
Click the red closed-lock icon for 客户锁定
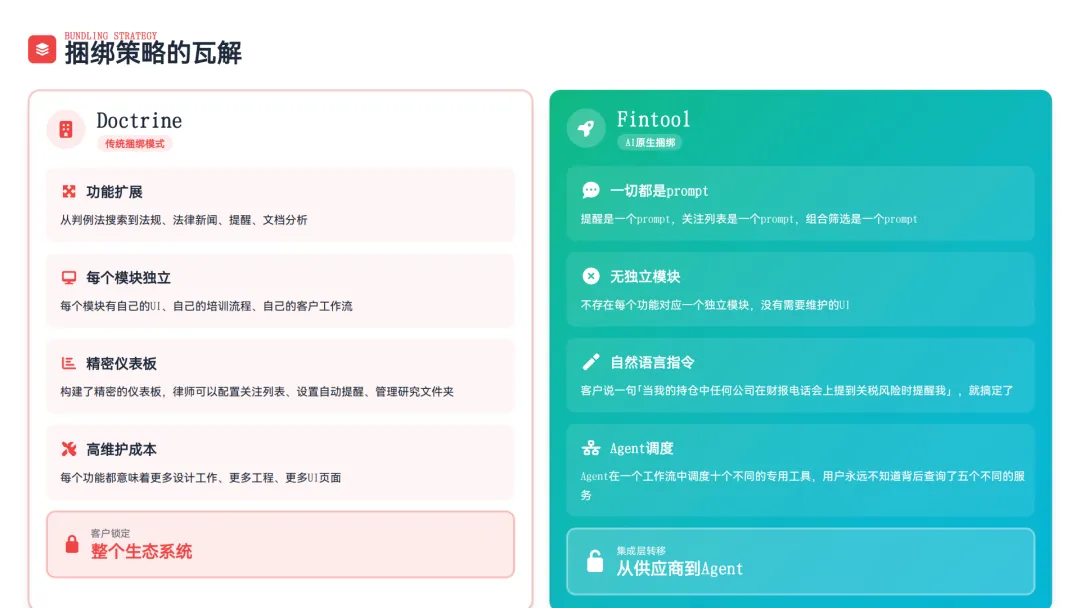(72, 544)
